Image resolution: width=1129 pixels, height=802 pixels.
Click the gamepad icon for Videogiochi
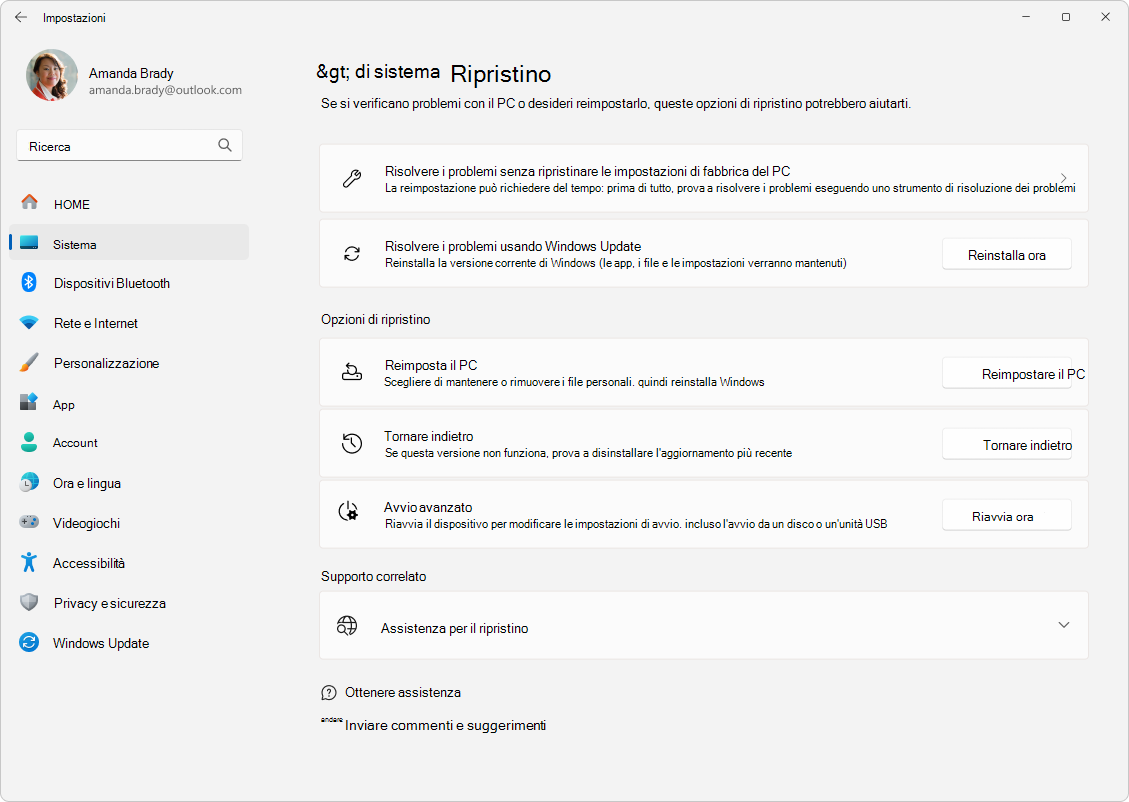[x=29, y=523]
